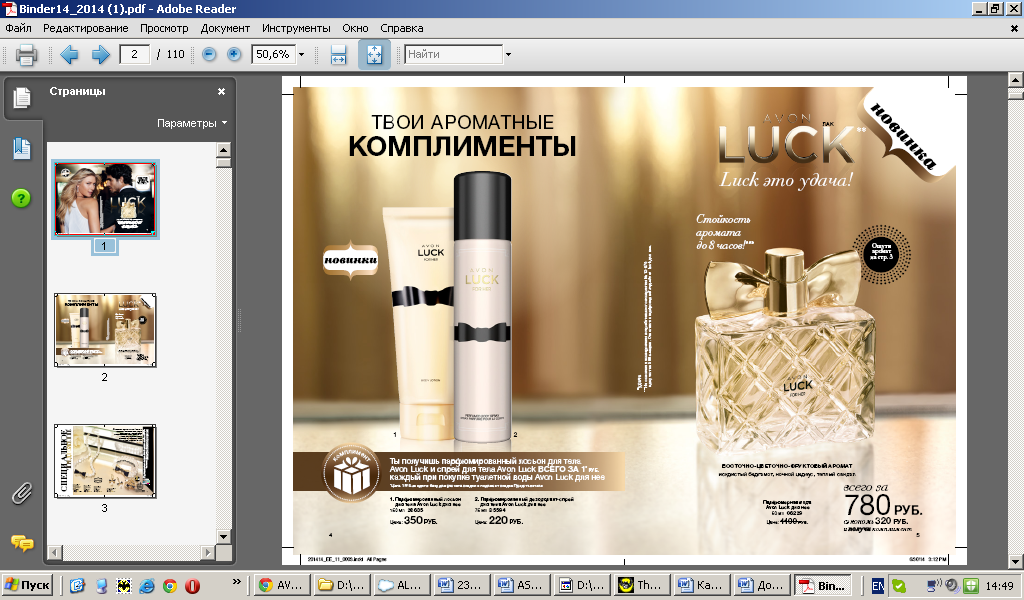
Task: Go to previous page arrow
Action: [x=69, y=54]
